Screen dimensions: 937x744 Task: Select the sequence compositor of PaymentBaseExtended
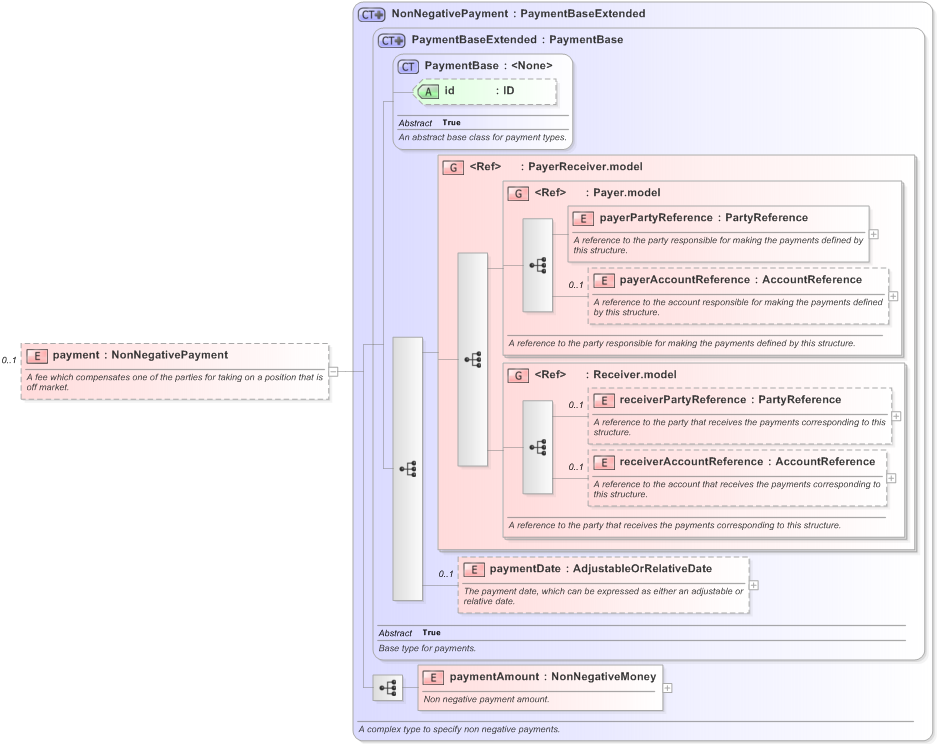coord(408,469)
